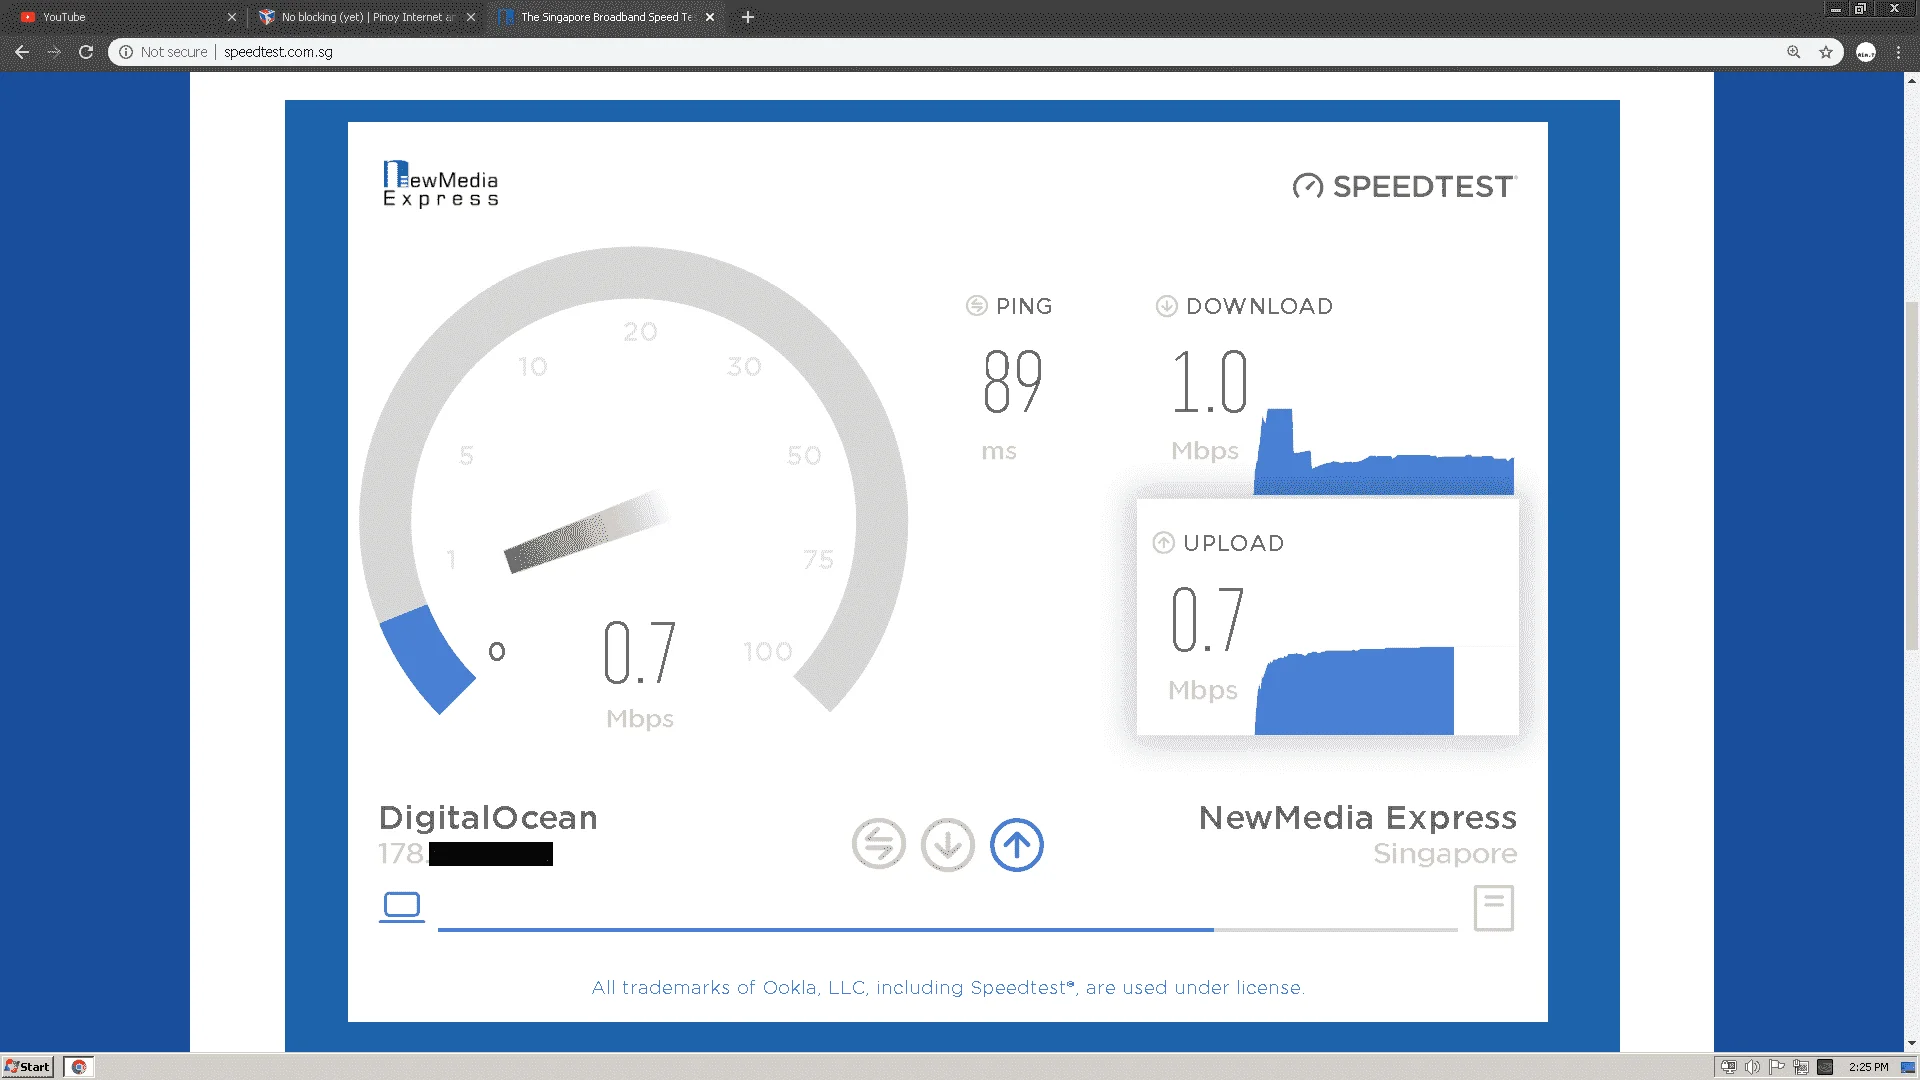The image size is (1920, 1080).
Task: Open the browser profile avatar
Action: pos(1866,52)
